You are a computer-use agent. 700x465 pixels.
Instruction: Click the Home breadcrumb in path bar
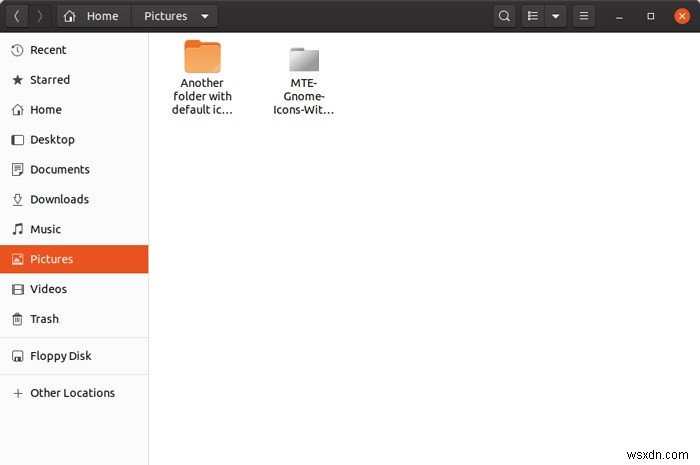94,16
